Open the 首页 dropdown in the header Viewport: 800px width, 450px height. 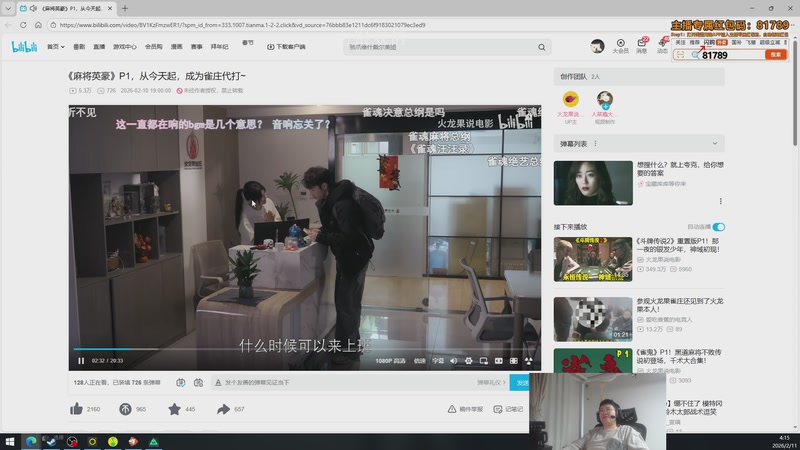56,47
